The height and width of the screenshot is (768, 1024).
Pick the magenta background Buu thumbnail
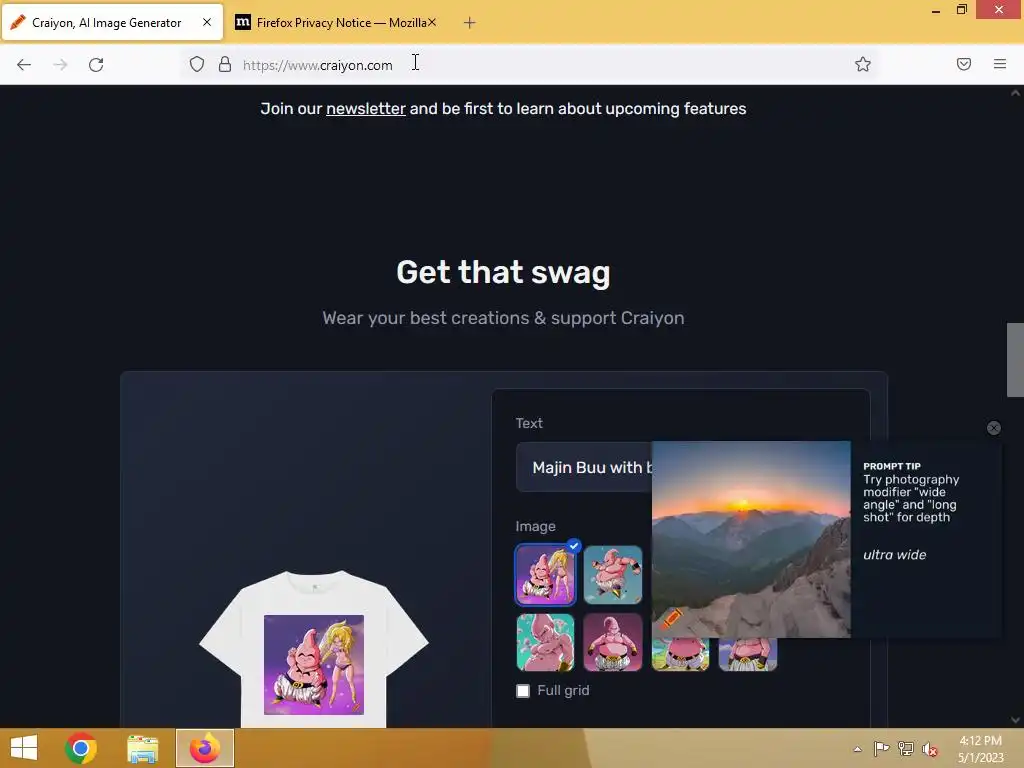[x=613, y=642]
